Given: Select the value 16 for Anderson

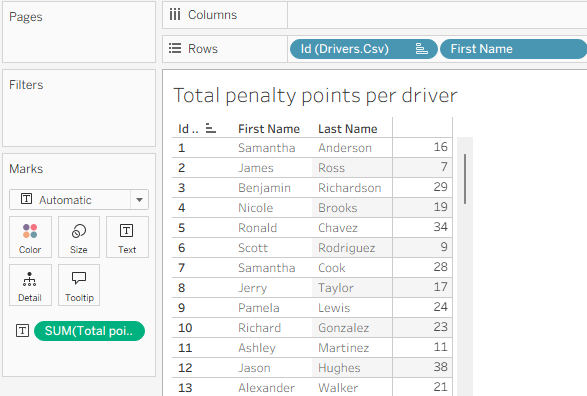Looking at the screenshot, I should 441,147.
